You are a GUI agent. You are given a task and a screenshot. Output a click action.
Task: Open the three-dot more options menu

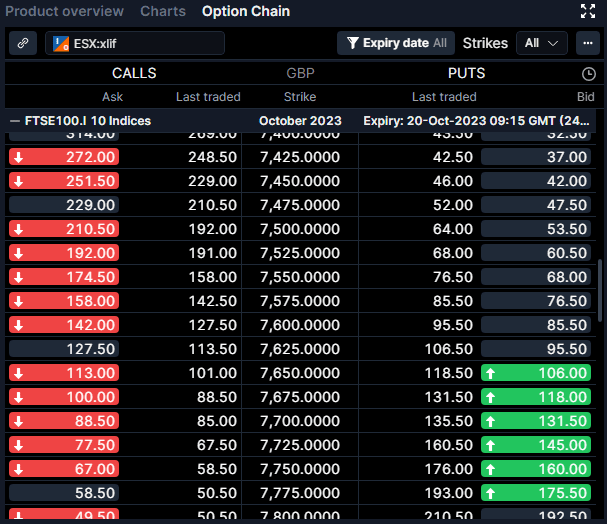click(x=587, y=43)
